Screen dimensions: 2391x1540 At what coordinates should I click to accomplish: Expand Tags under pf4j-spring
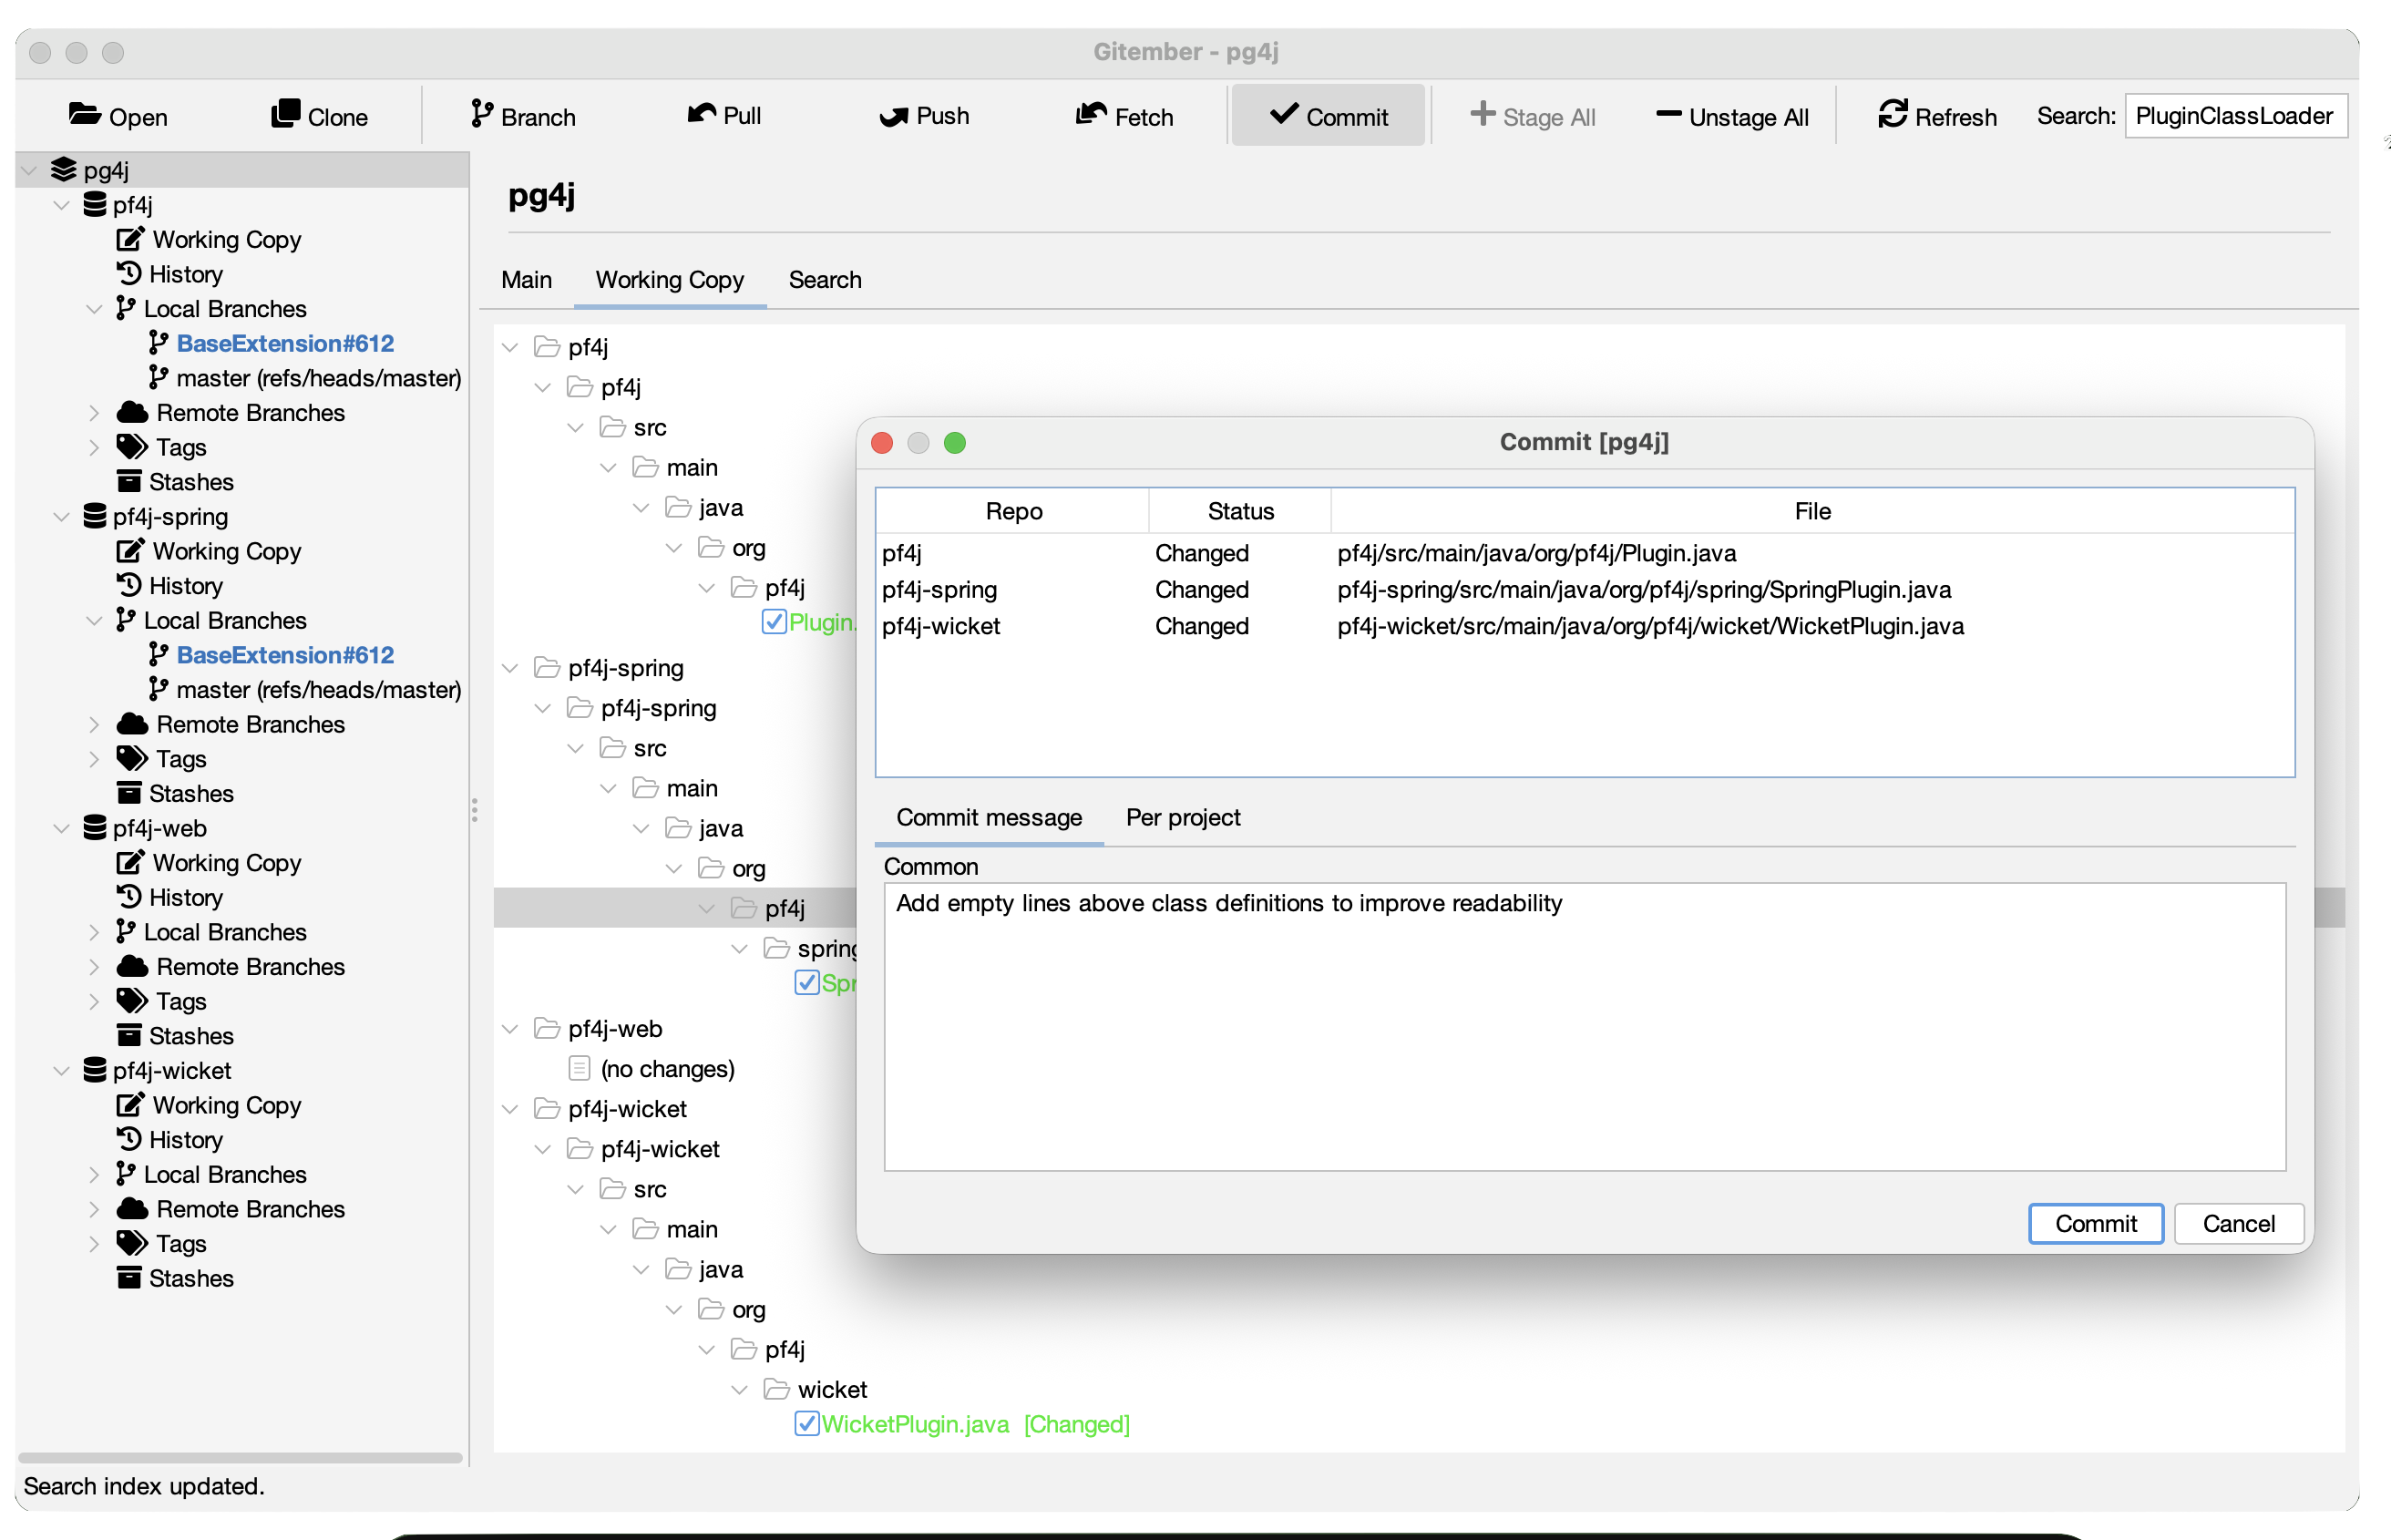[94, 759]
